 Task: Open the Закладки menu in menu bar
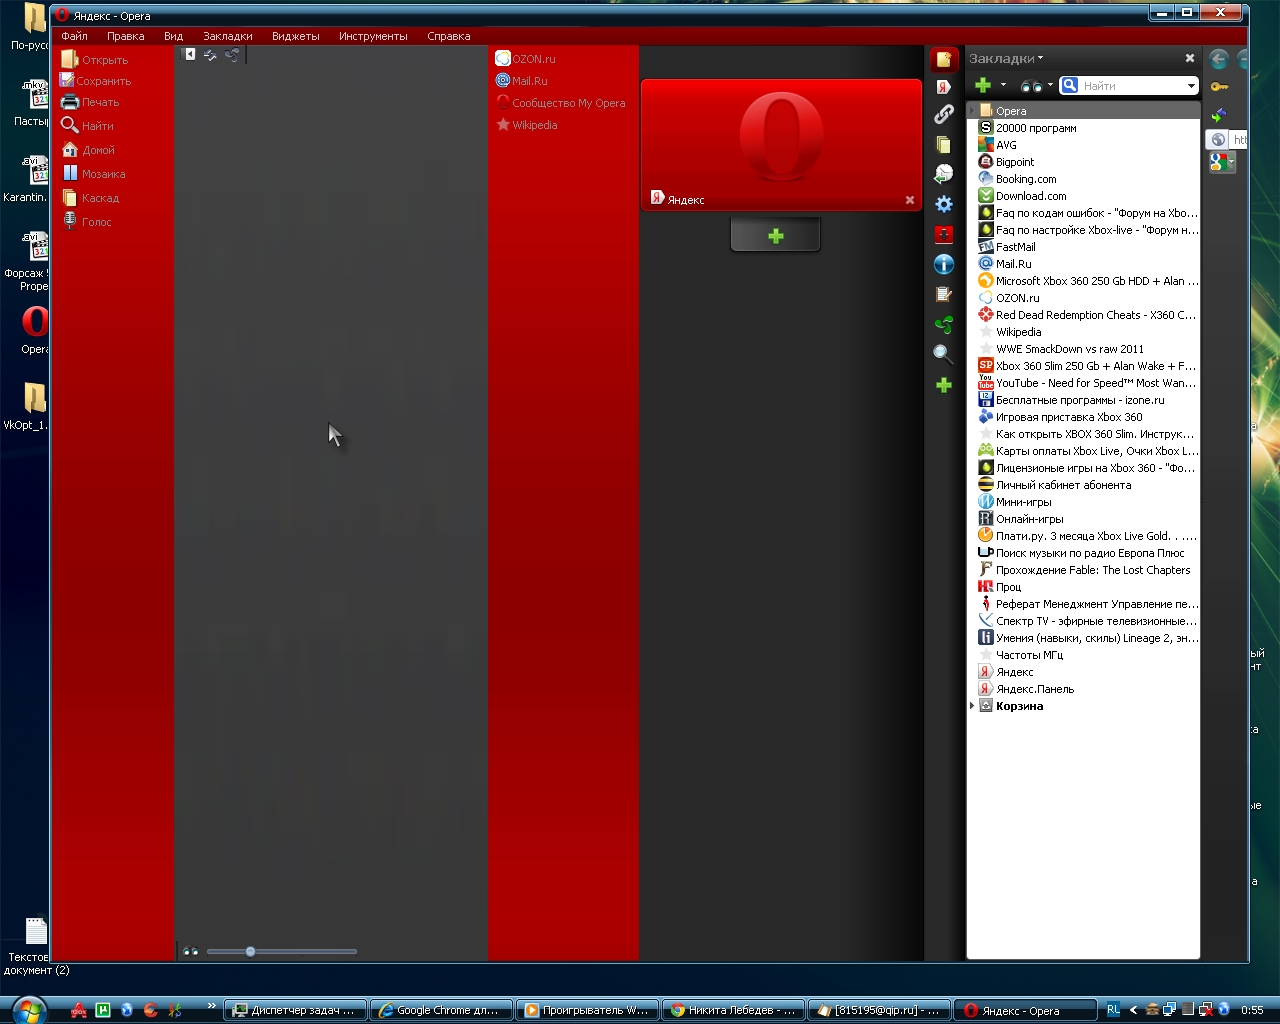click(228, 36)
